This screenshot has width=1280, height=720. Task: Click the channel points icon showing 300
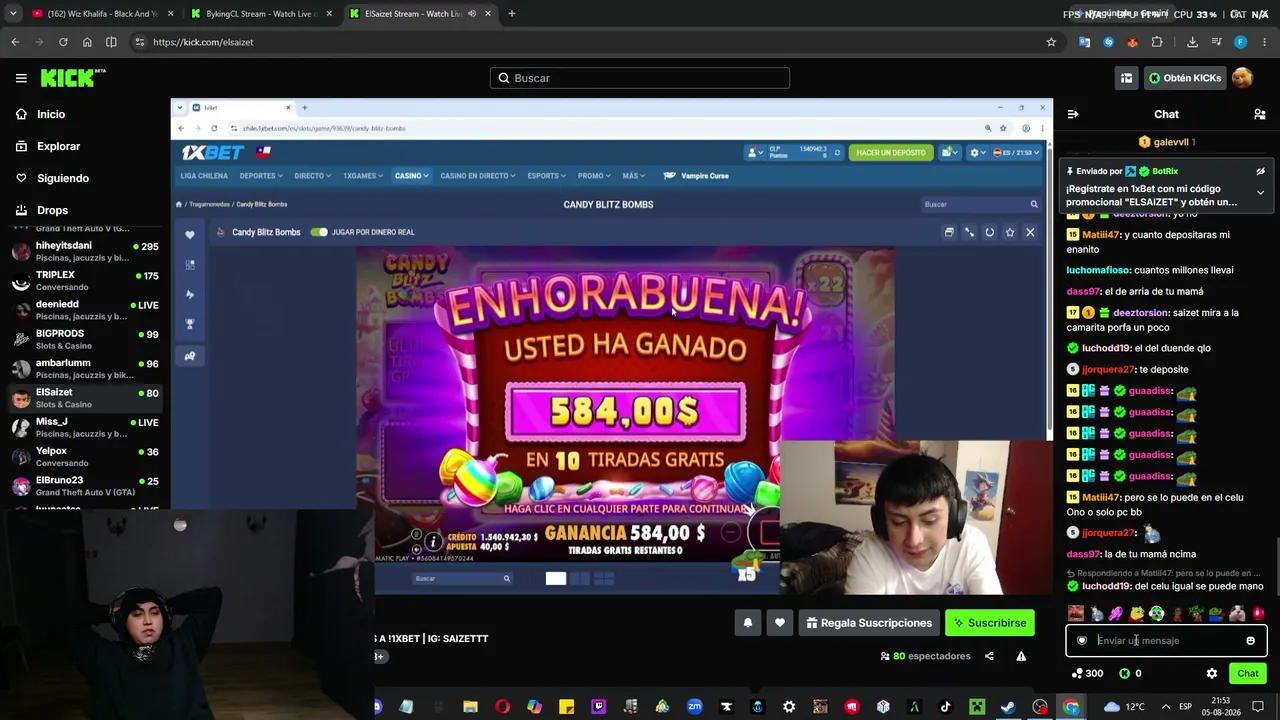[x=1077, y=673]
